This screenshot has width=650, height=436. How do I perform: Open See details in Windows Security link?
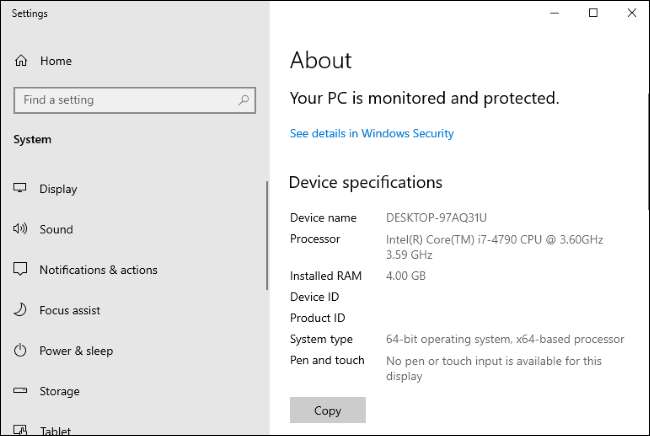[371, 133]
